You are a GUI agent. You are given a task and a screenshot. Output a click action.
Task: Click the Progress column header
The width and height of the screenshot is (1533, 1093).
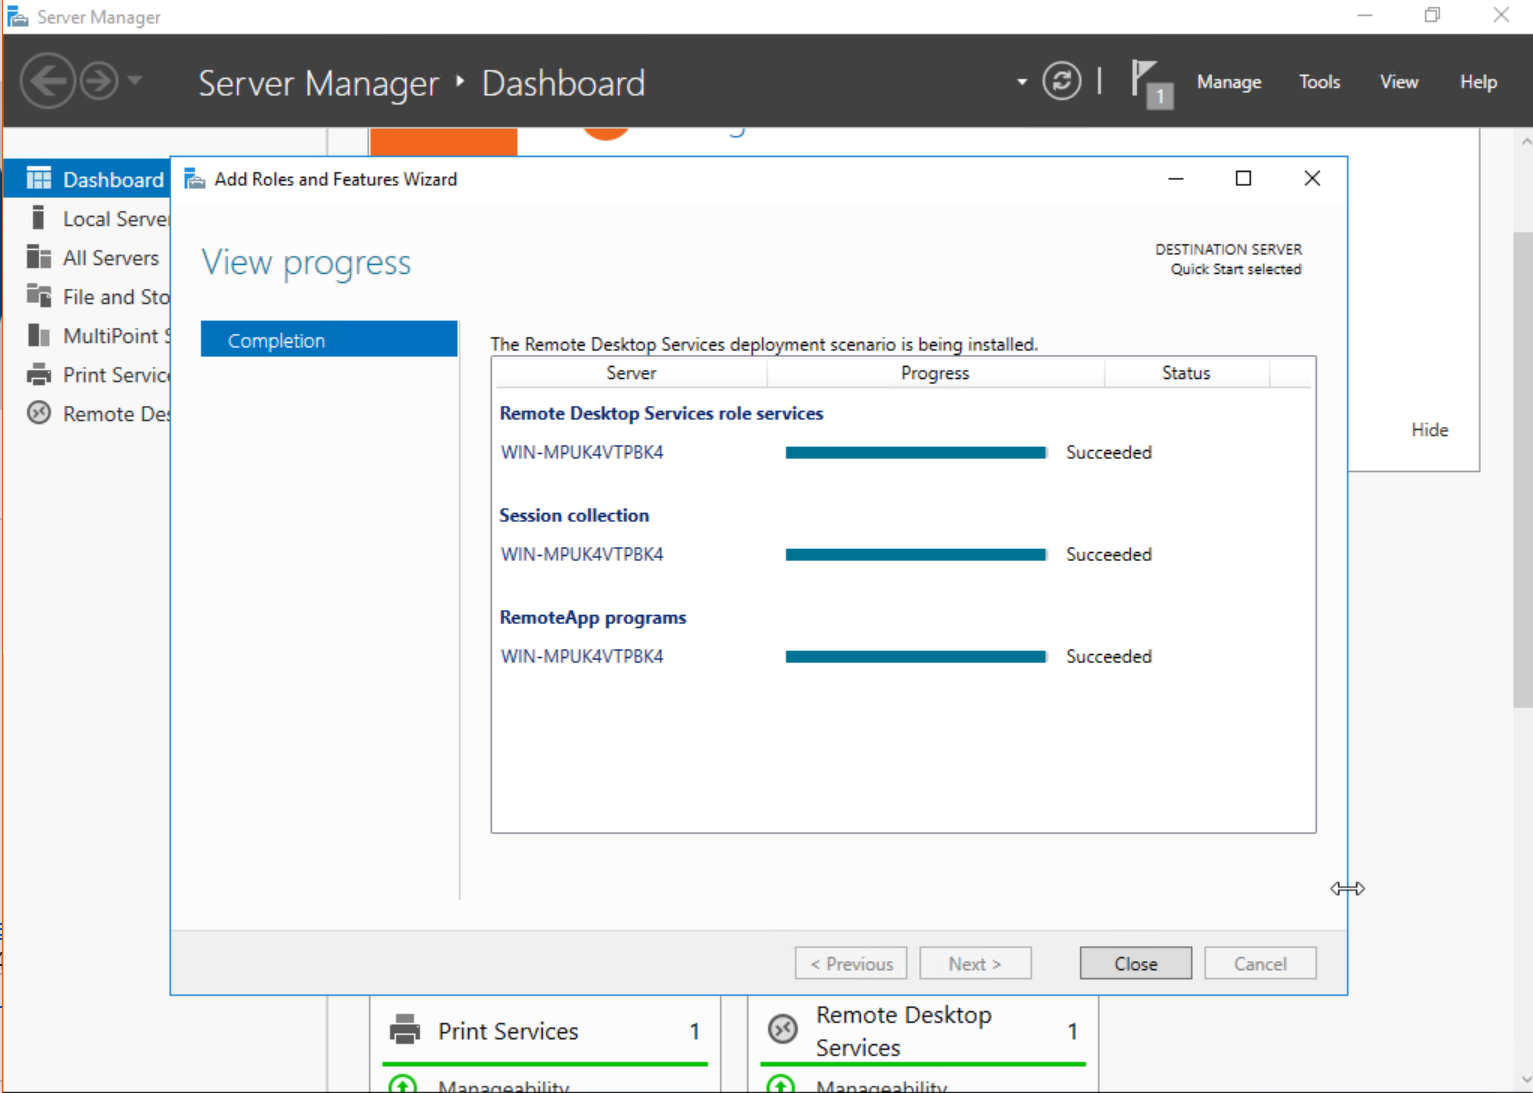935,373
